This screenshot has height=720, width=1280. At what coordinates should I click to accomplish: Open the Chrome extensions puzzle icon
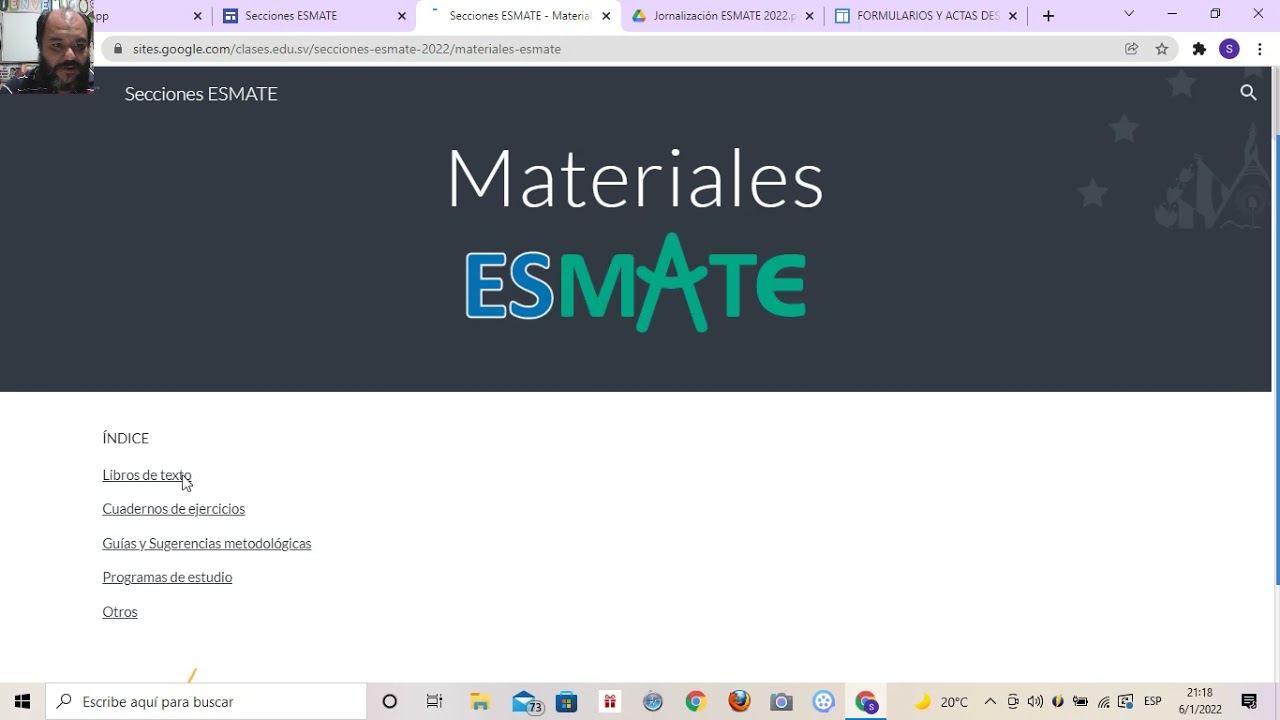(x=1199, y=49)
